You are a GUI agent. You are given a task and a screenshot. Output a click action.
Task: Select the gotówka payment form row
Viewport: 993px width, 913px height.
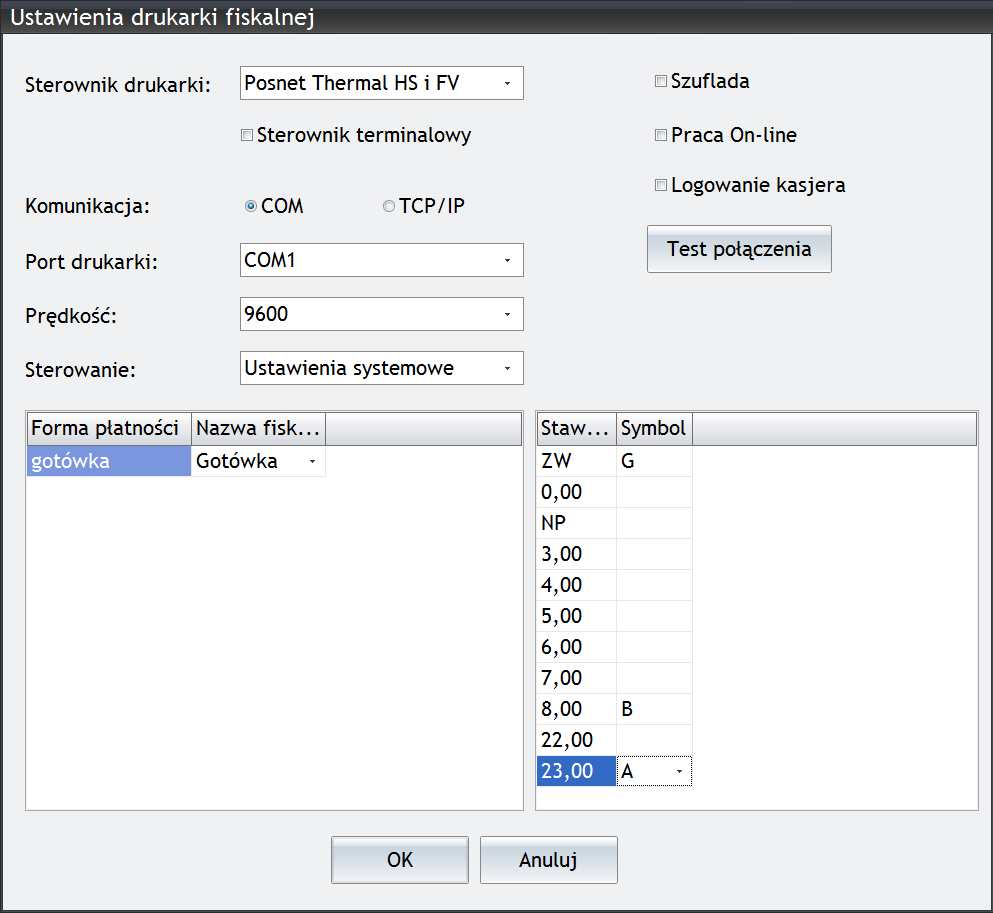(x=108, y=461)
